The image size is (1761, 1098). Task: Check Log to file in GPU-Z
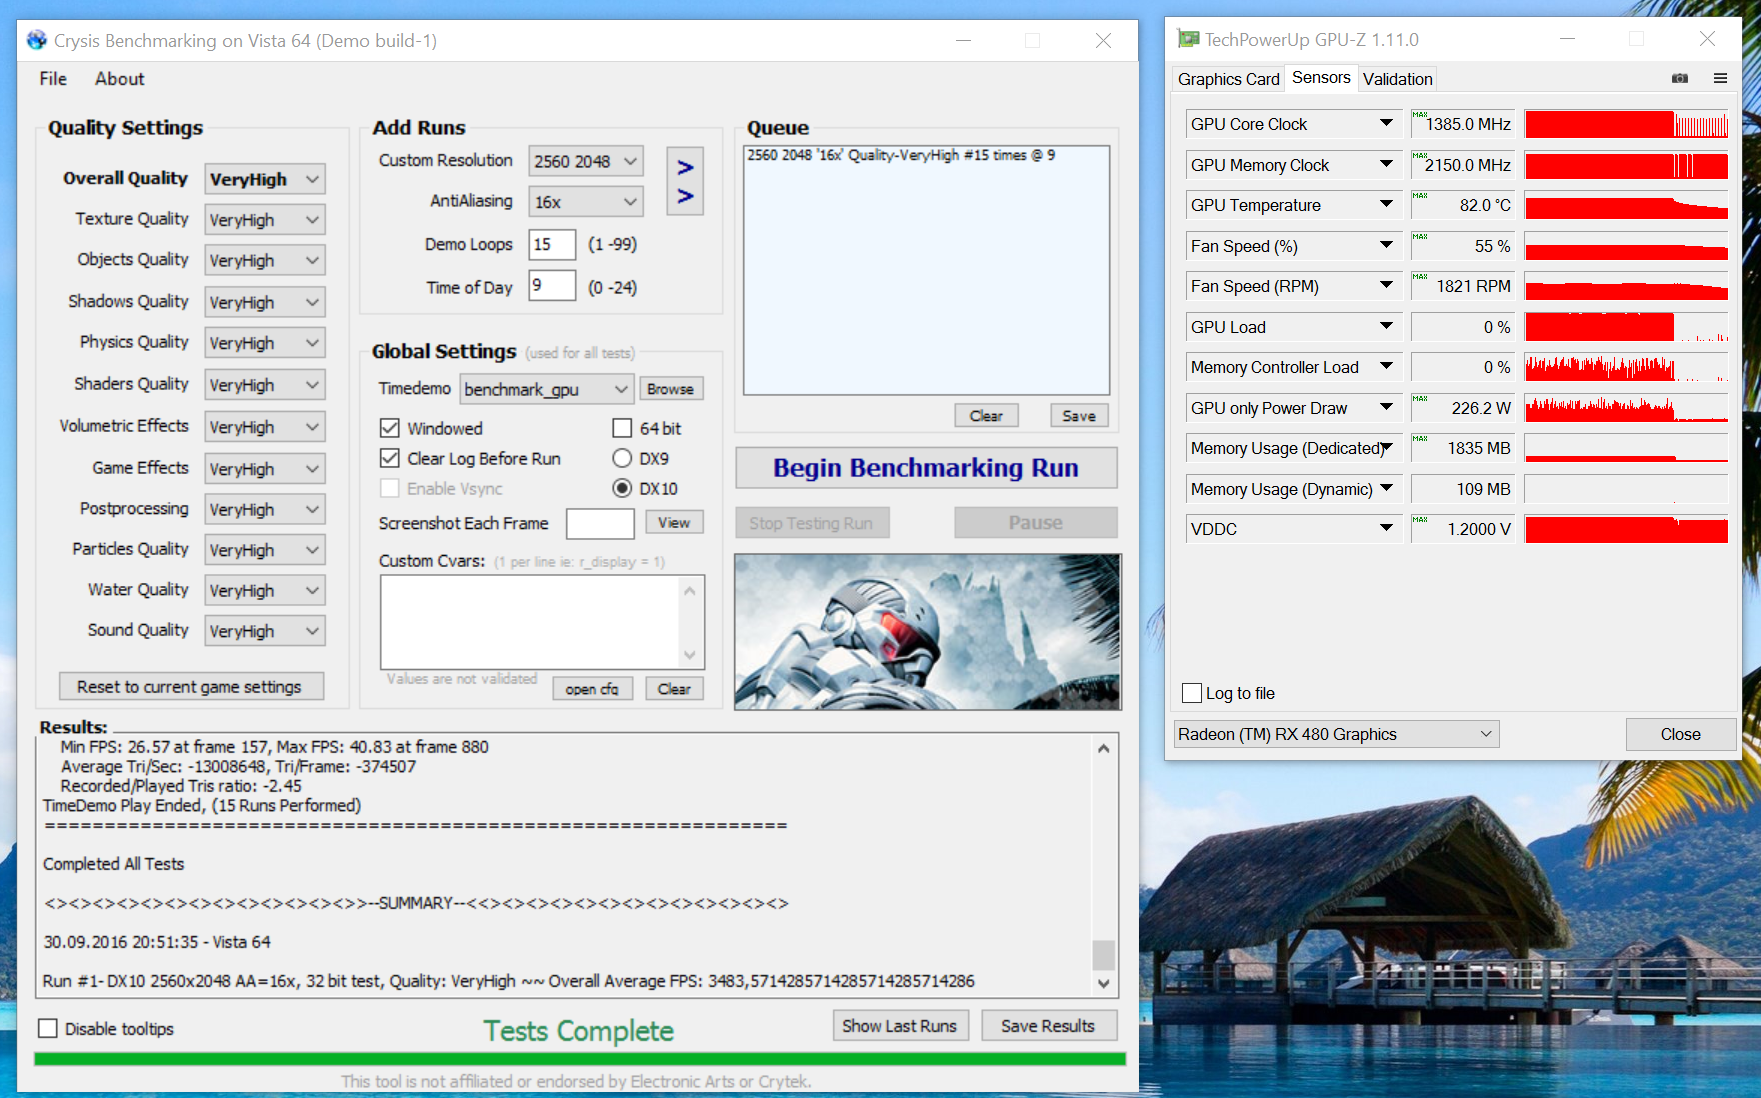pos(1192,693)
